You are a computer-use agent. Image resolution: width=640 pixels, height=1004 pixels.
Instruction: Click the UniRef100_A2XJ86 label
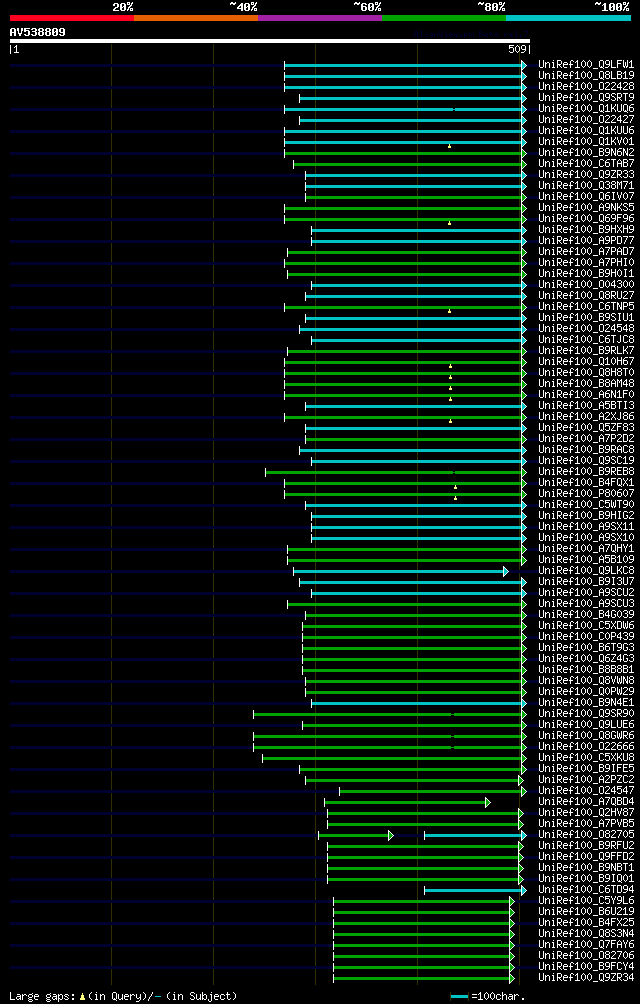tap(586, 416)
